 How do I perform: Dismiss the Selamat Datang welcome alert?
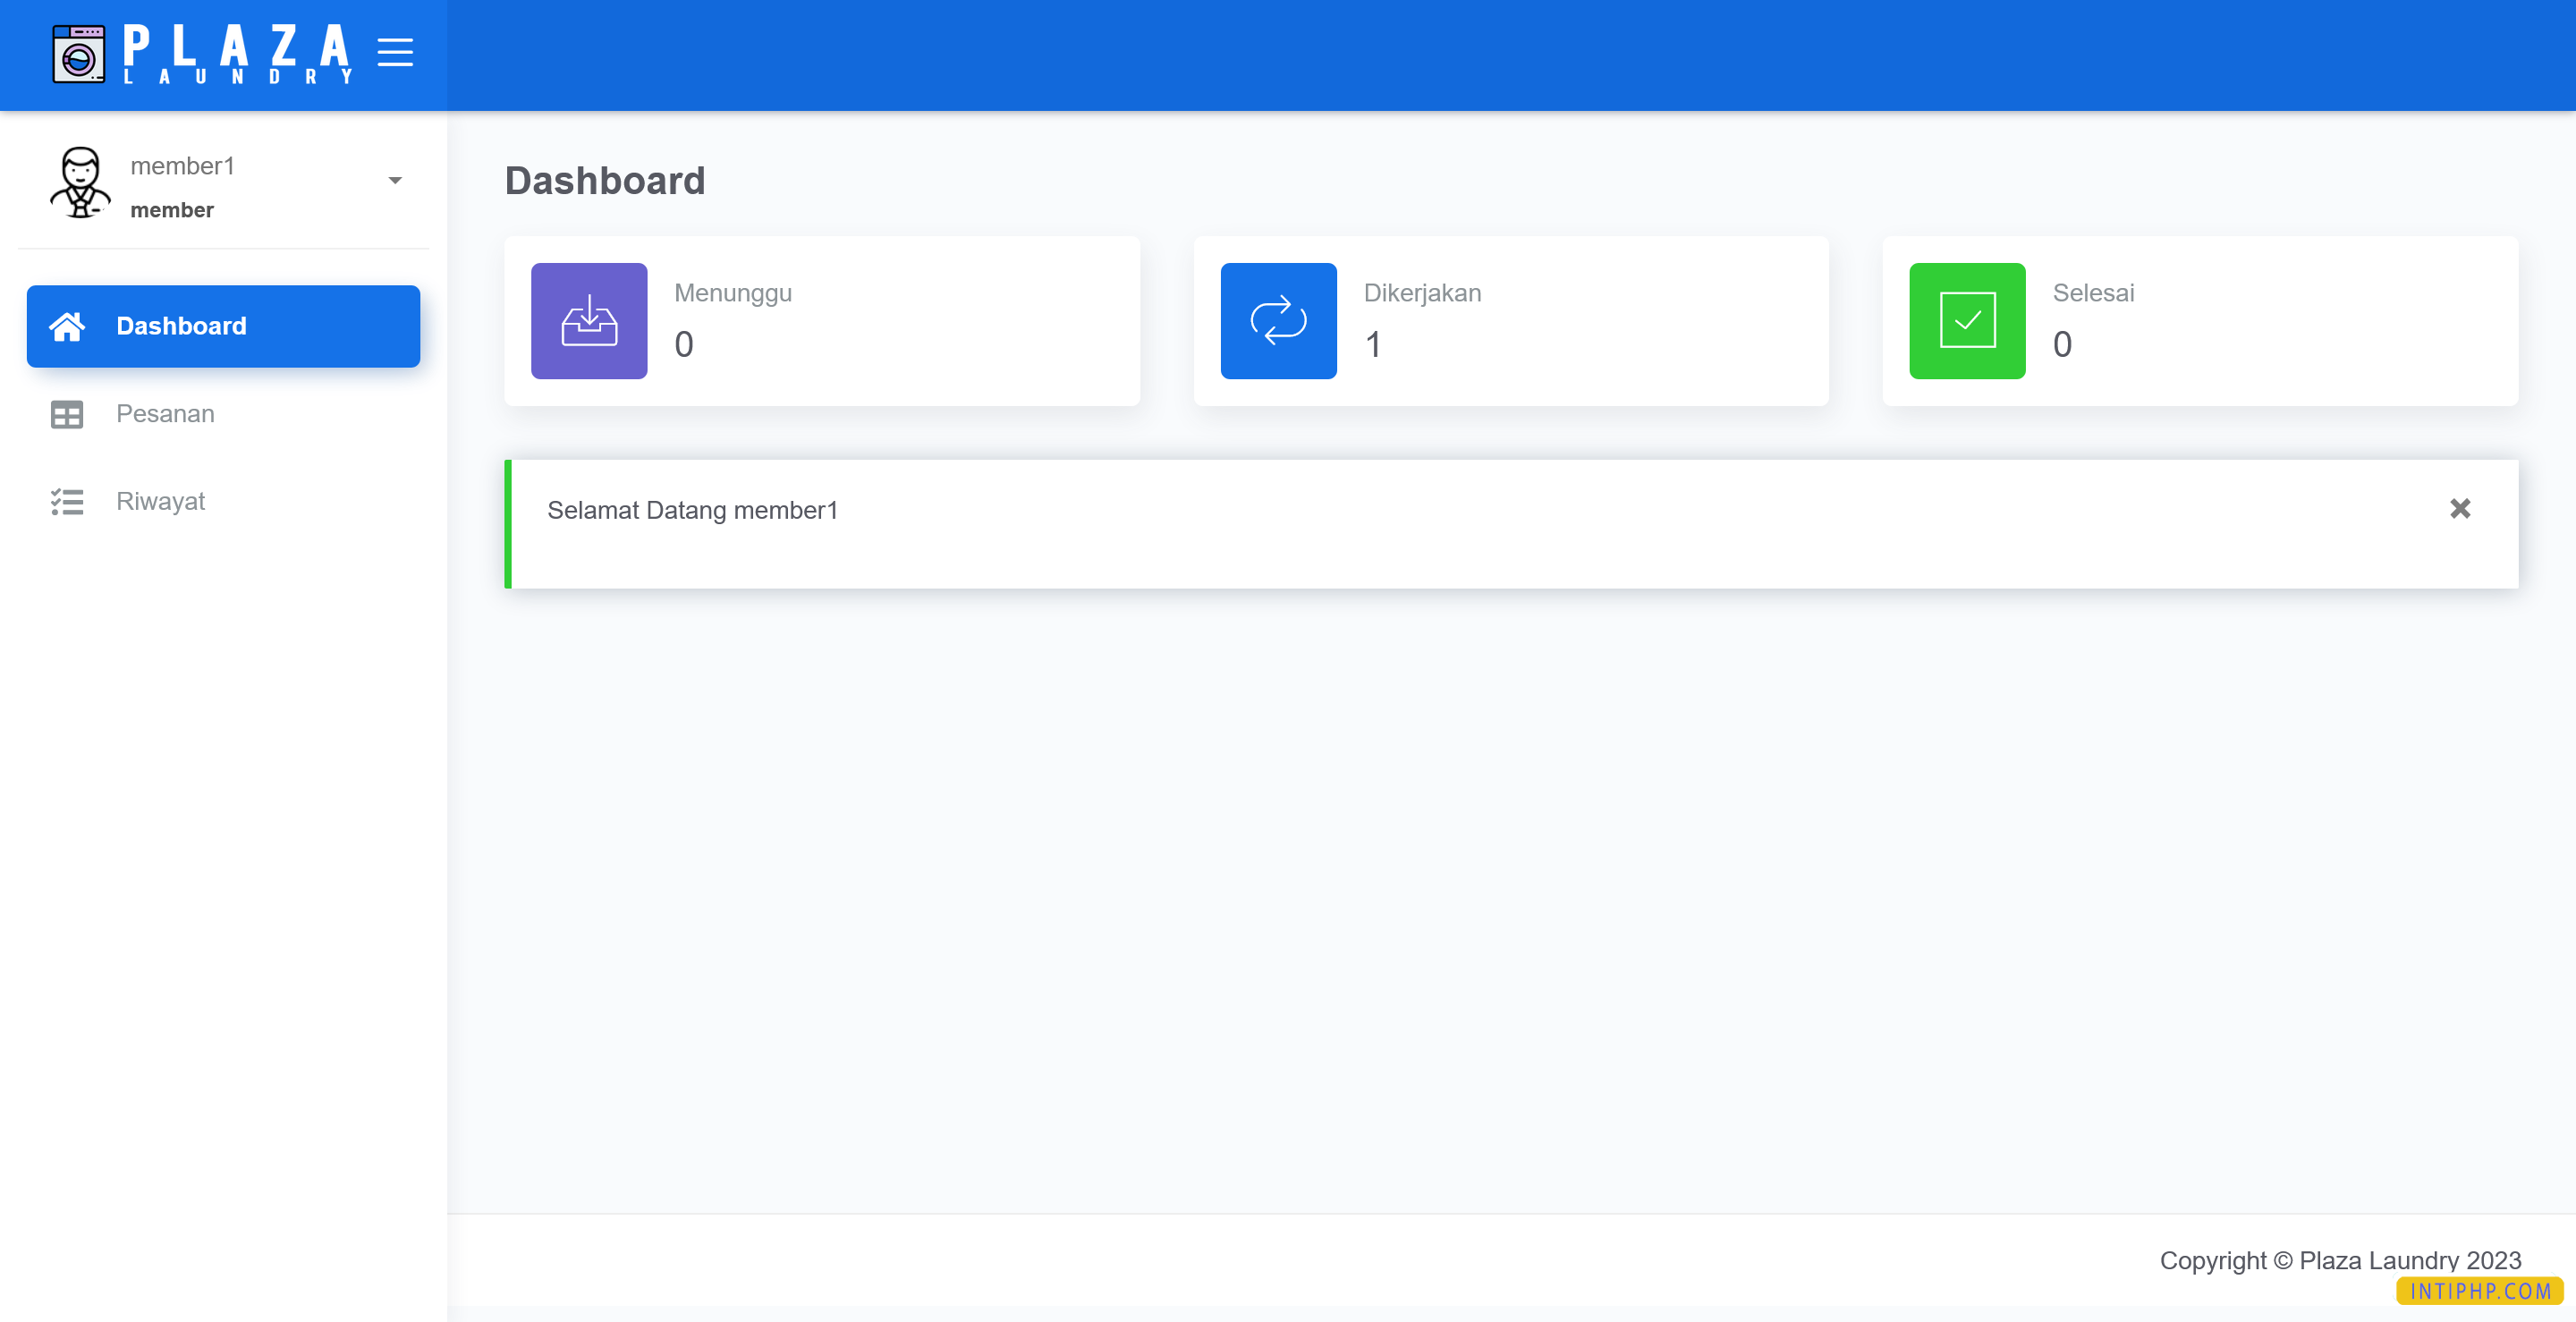(2459, 509)
